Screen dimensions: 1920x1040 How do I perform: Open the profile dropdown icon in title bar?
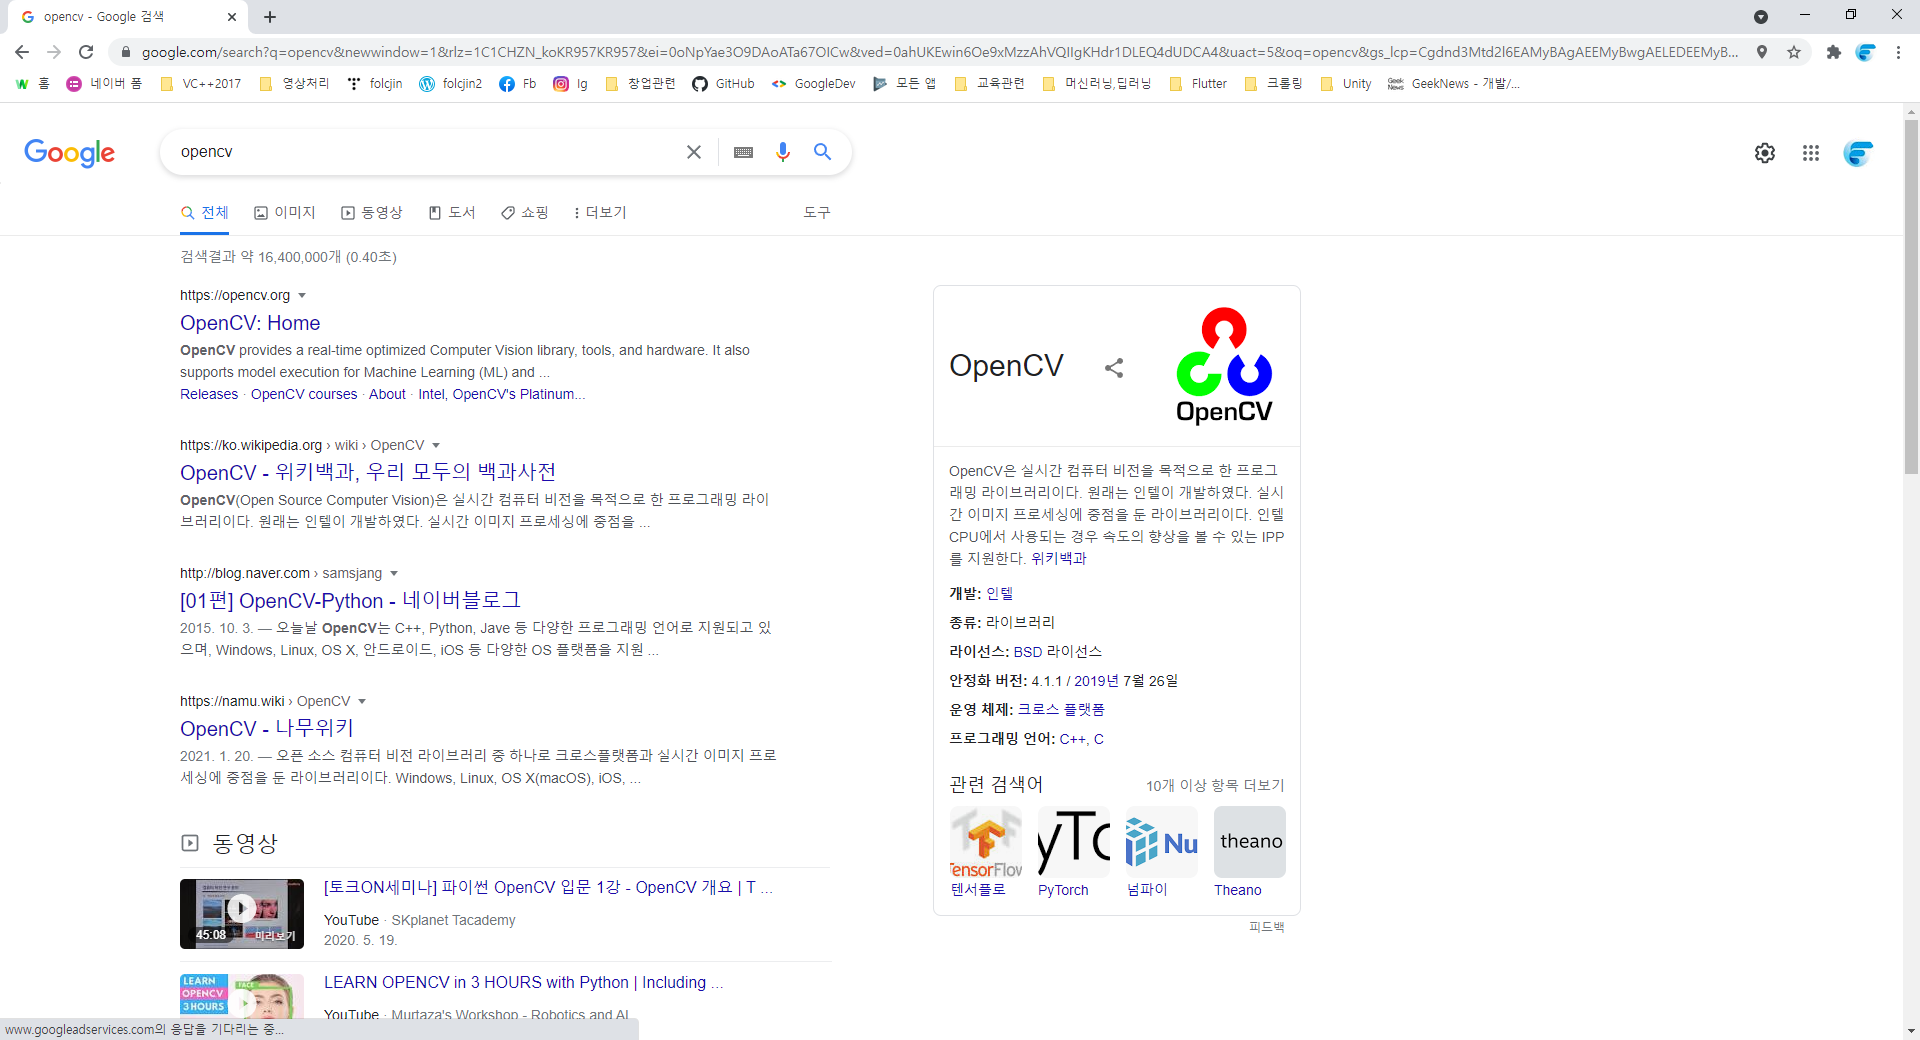tap(1761, 17)
